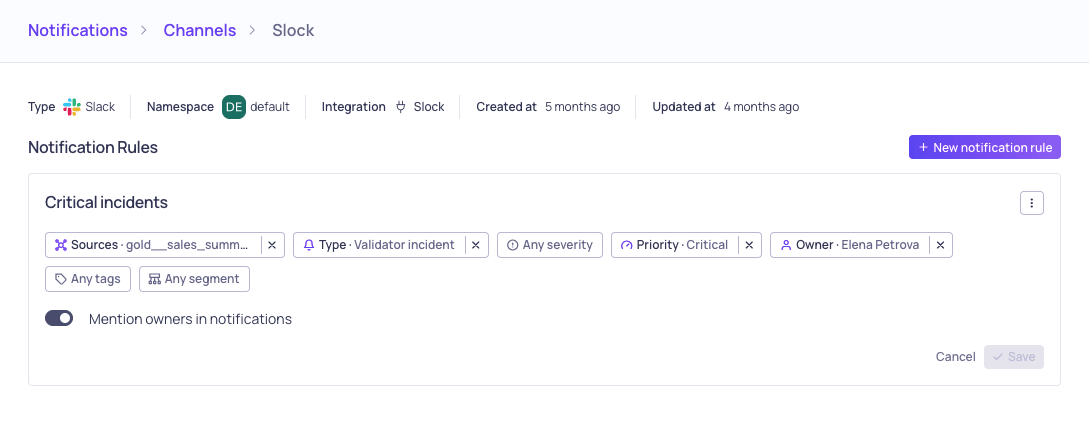Click the severity alert circle icon
The width and height of the screenshot is (1089, 422).
pyautogui.click(x=513, y=245)
